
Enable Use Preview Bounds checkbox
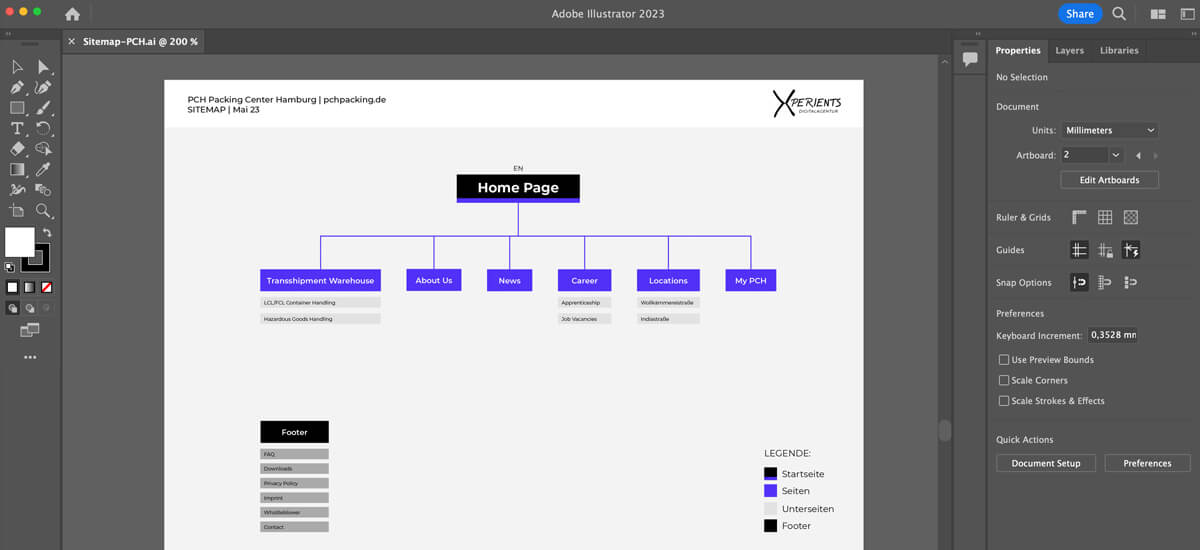point(1004,360)
